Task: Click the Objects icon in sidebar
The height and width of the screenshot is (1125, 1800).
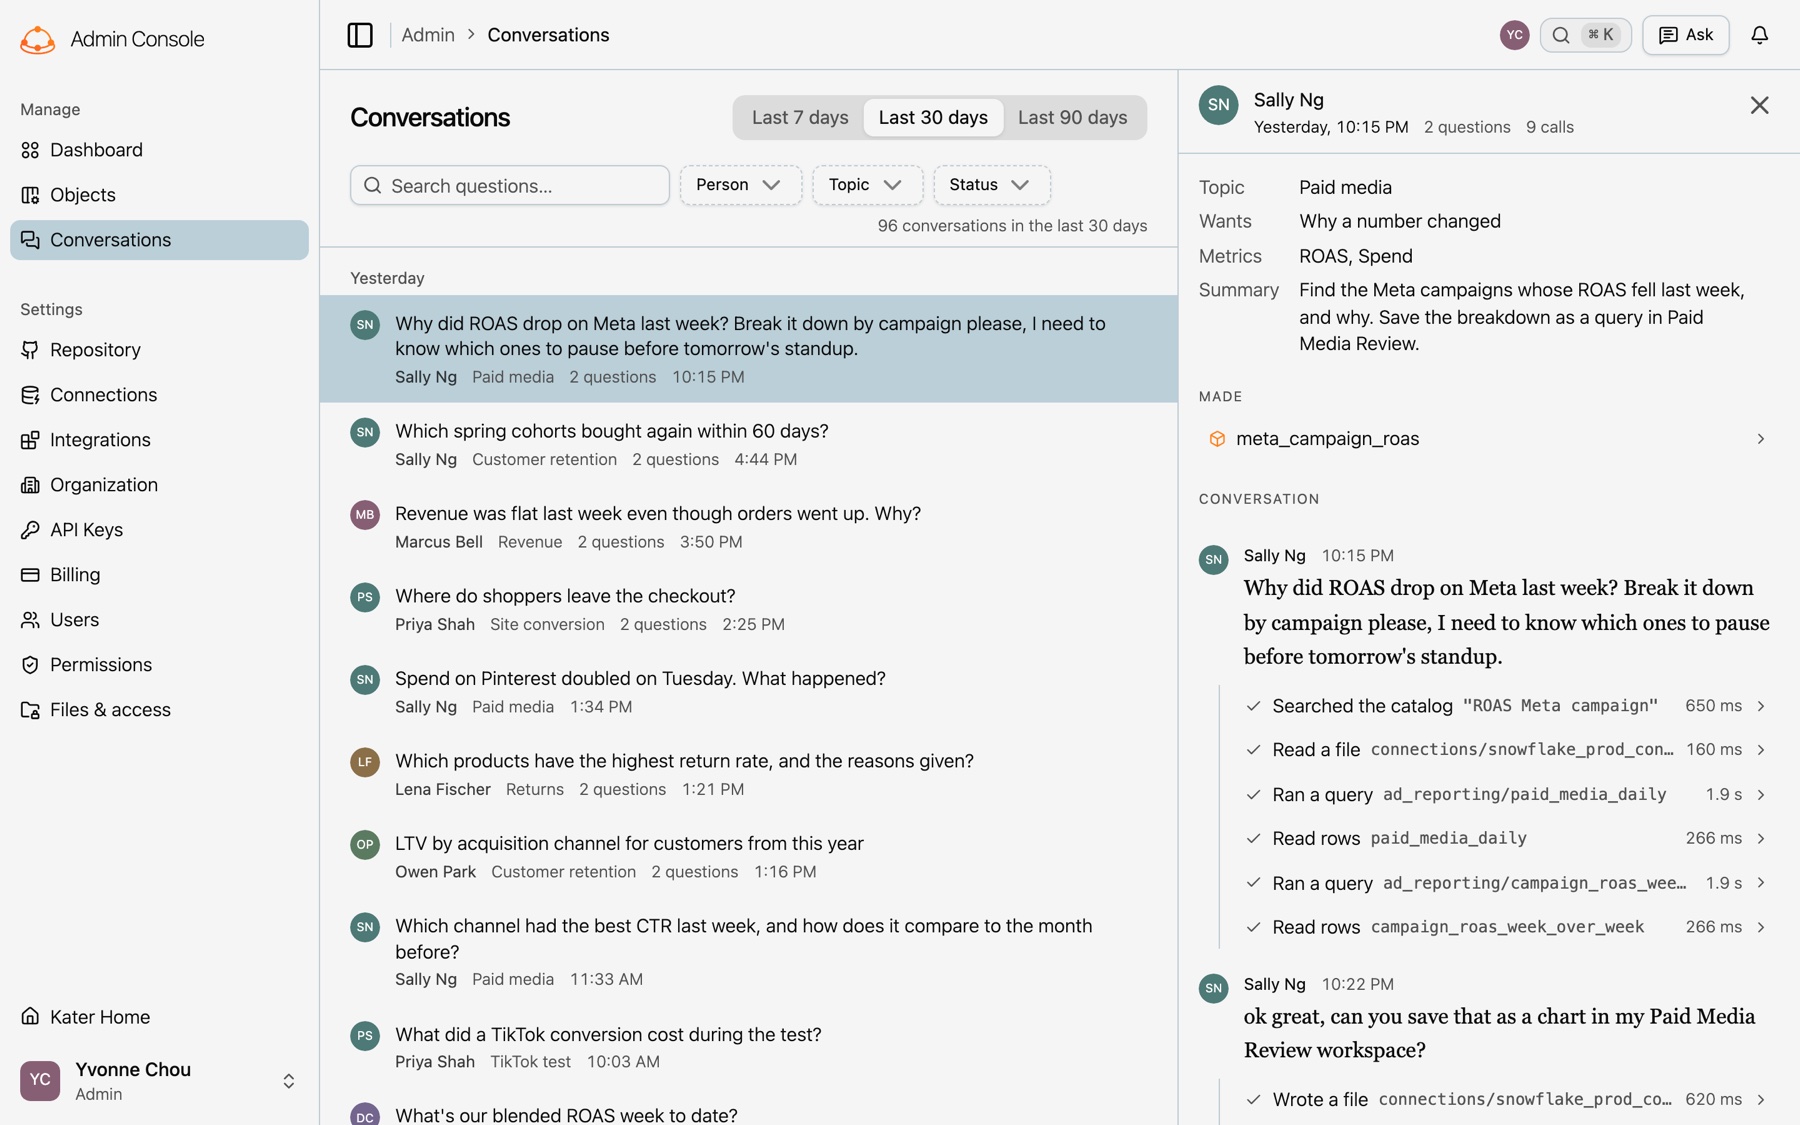Action: (x=30, y=195)
